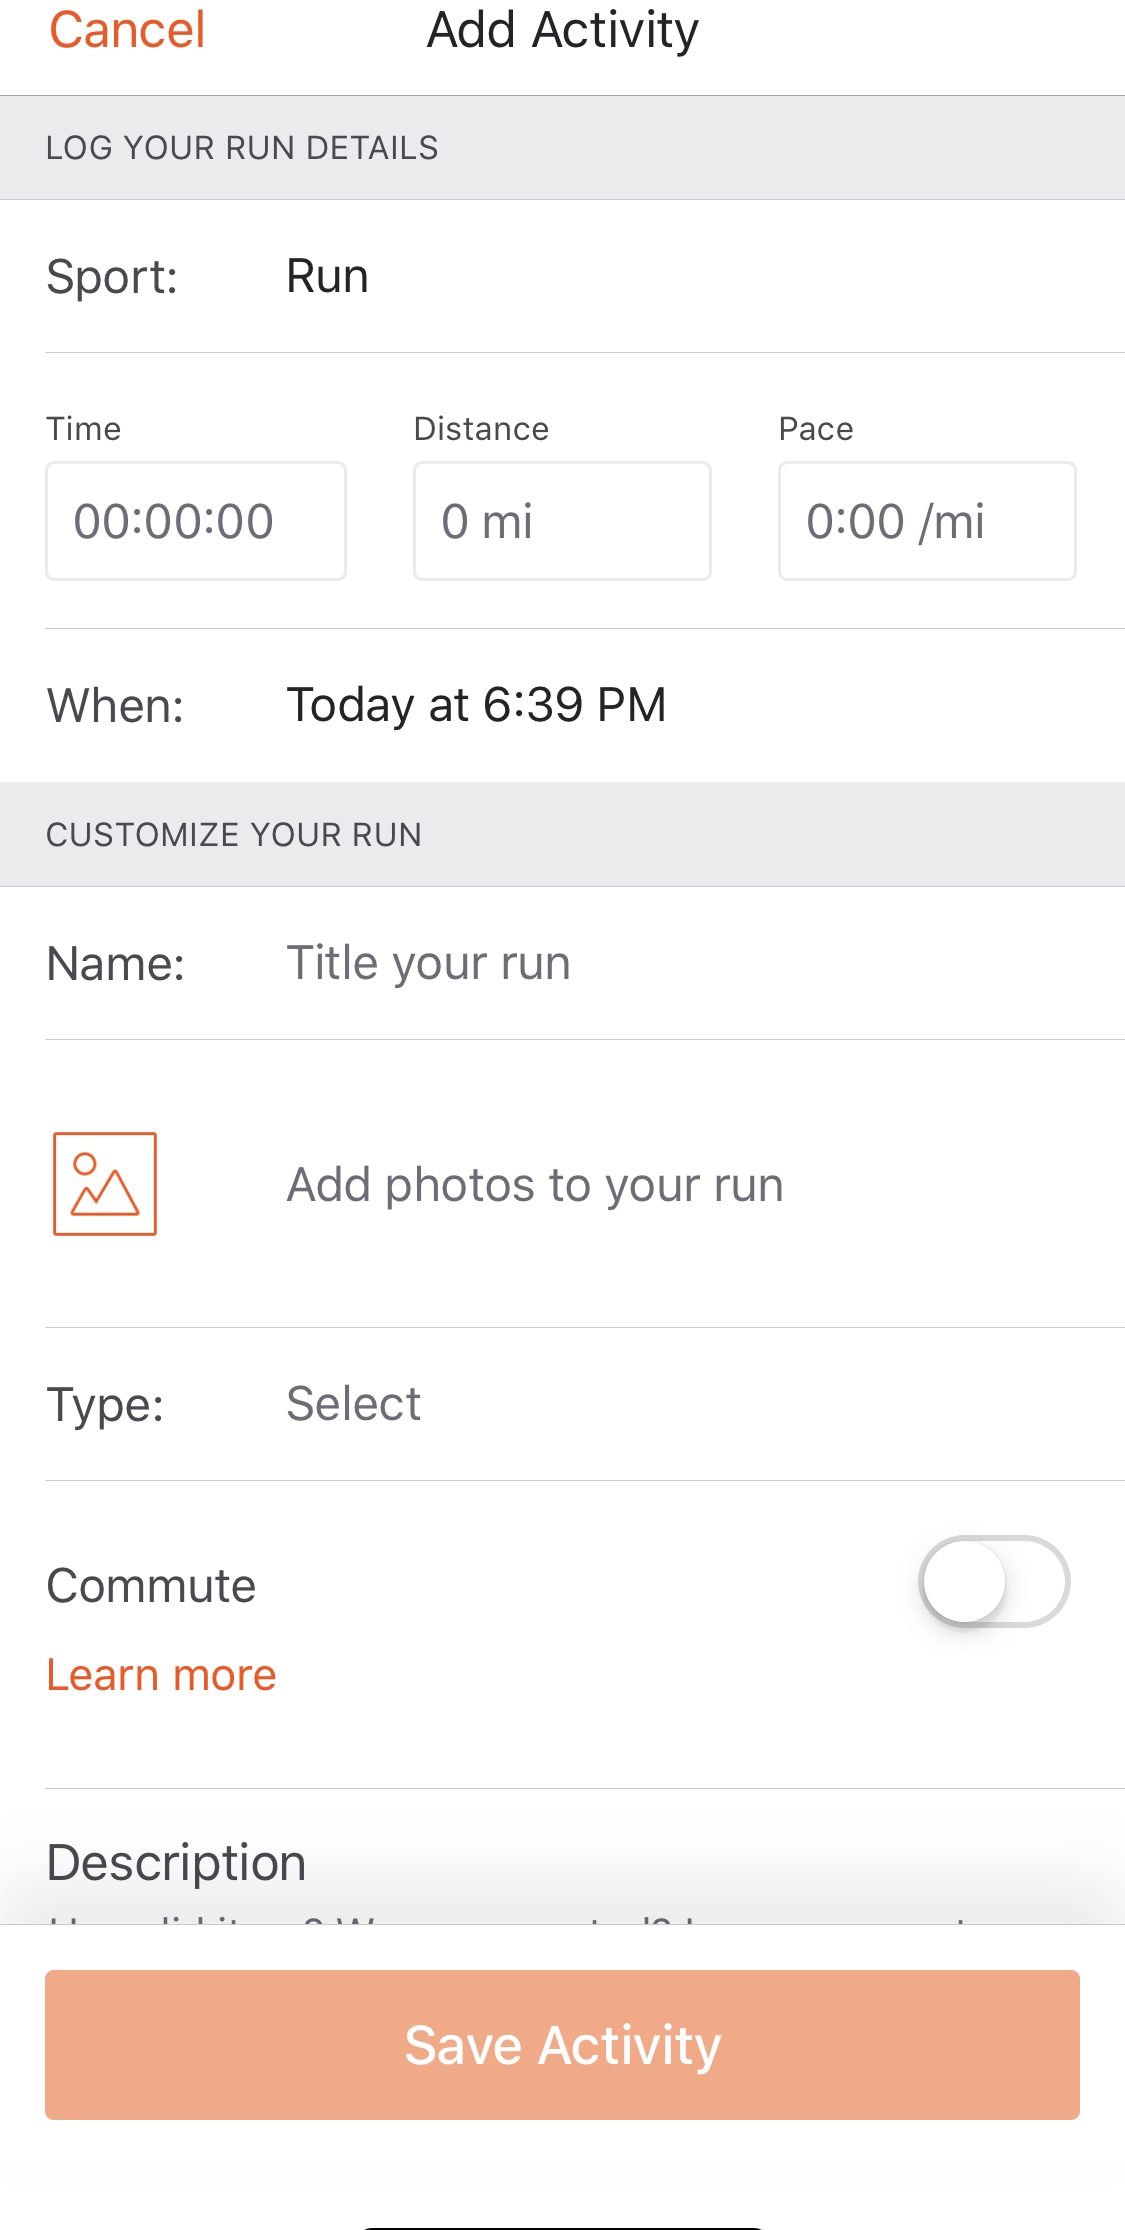Tap the Add photos to your run text
This screenshot has width=1125, height=2230.
point(535,1185)
